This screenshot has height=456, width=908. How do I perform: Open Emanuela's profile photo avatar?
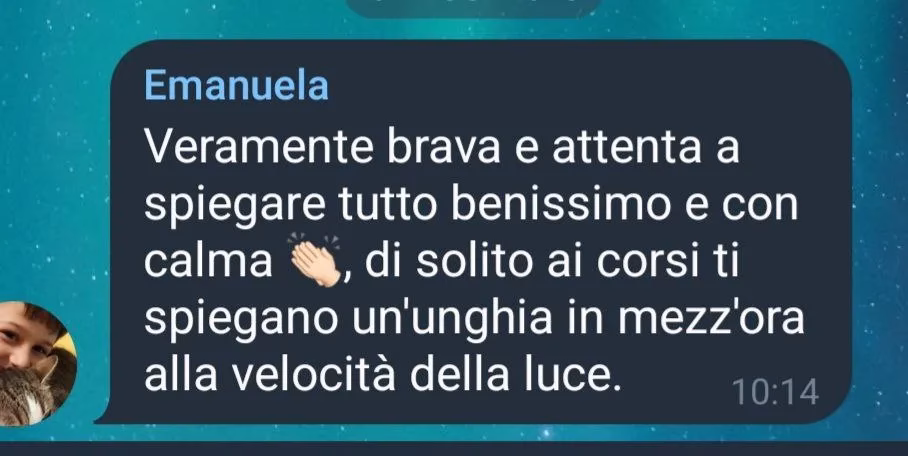(x=36, y=364)
